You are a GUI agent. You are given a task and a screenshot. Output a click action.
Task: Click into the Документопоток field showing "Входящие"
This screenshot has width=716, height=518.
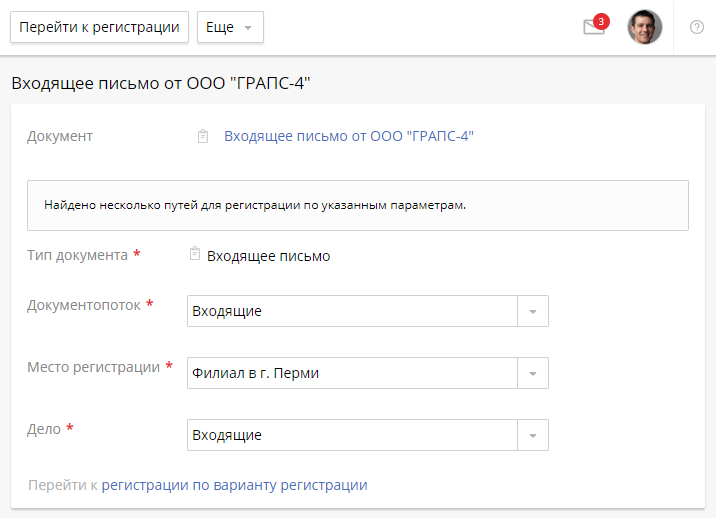click(352, 311)
